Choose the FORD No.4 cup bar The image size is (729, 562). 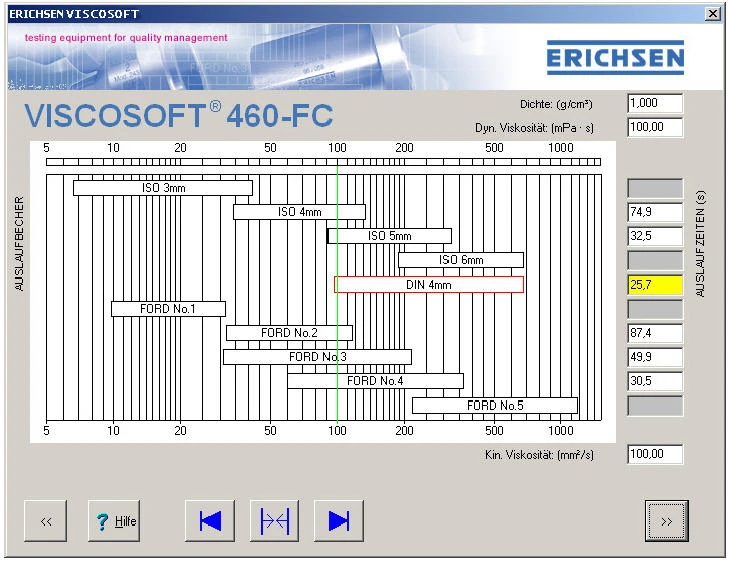tap(375, 381)
